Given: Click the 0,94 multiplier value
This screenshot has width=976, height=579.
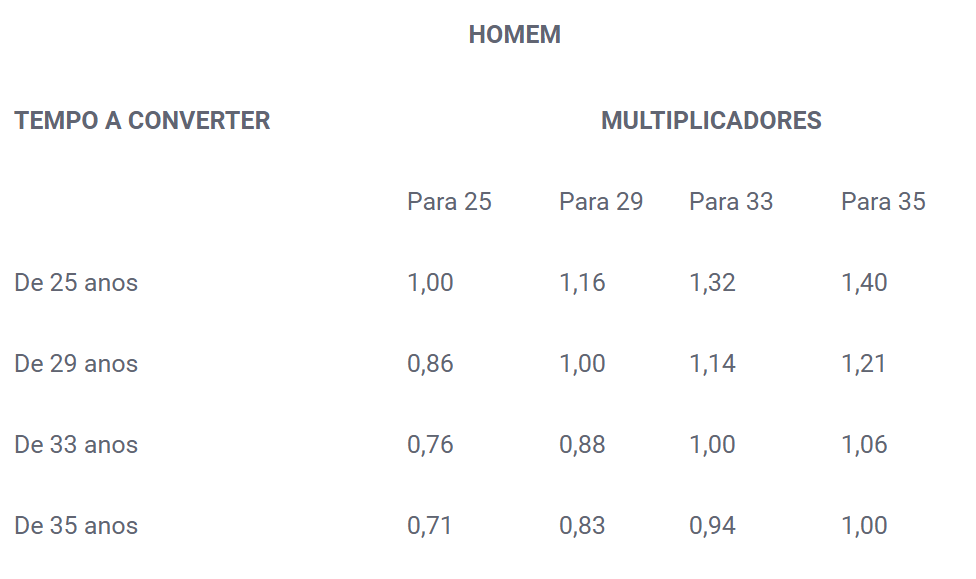Looking at the screenshot, I should (x=712, y=525).
